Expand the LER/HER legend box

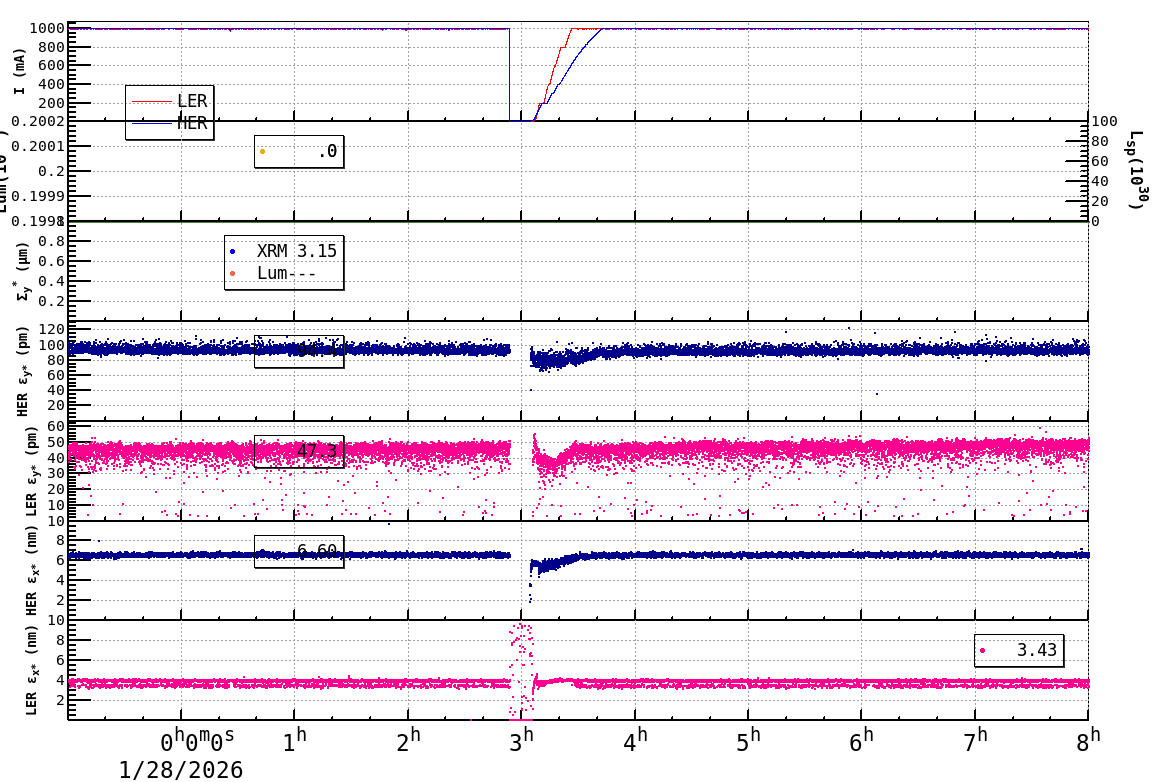click(x=169, y=112)
